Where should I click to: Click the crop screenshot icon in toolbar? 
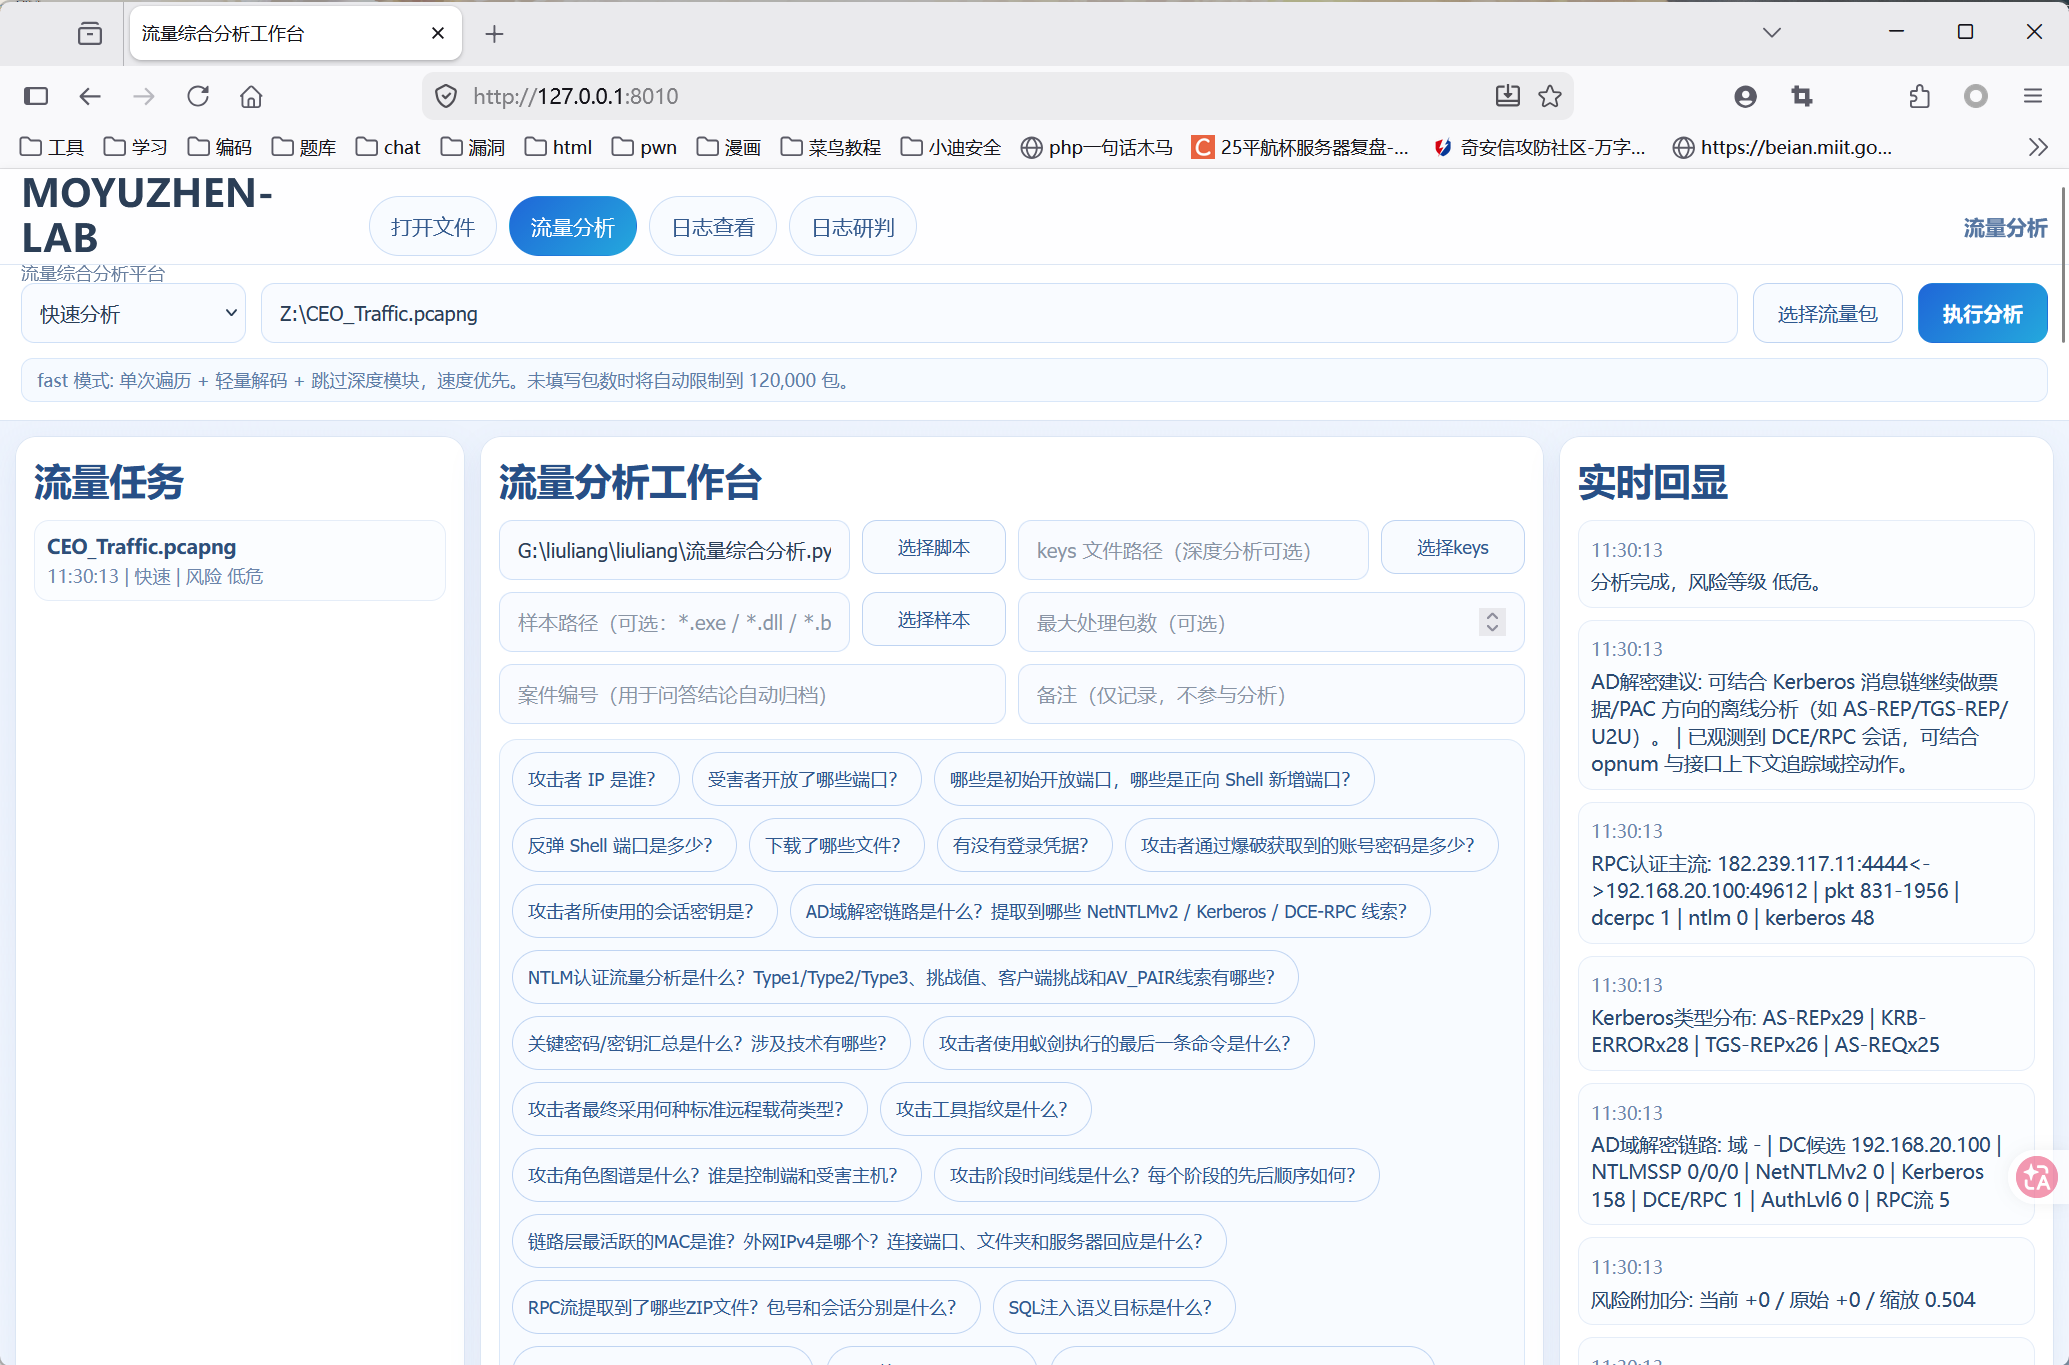1802,96
